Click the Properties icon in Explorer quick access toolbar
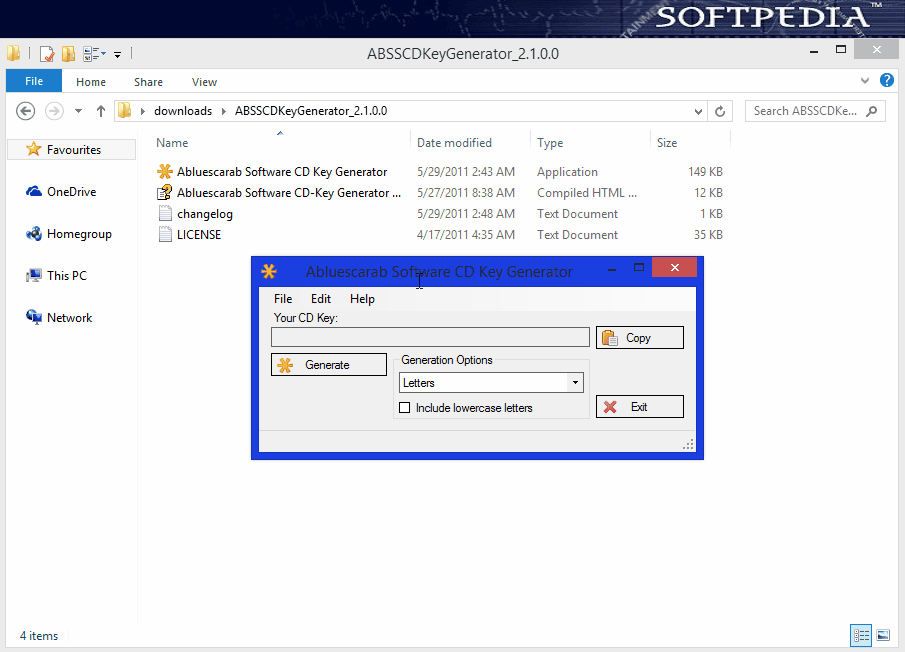The width and height of the screenshot is (905, 652). point(47,54)
